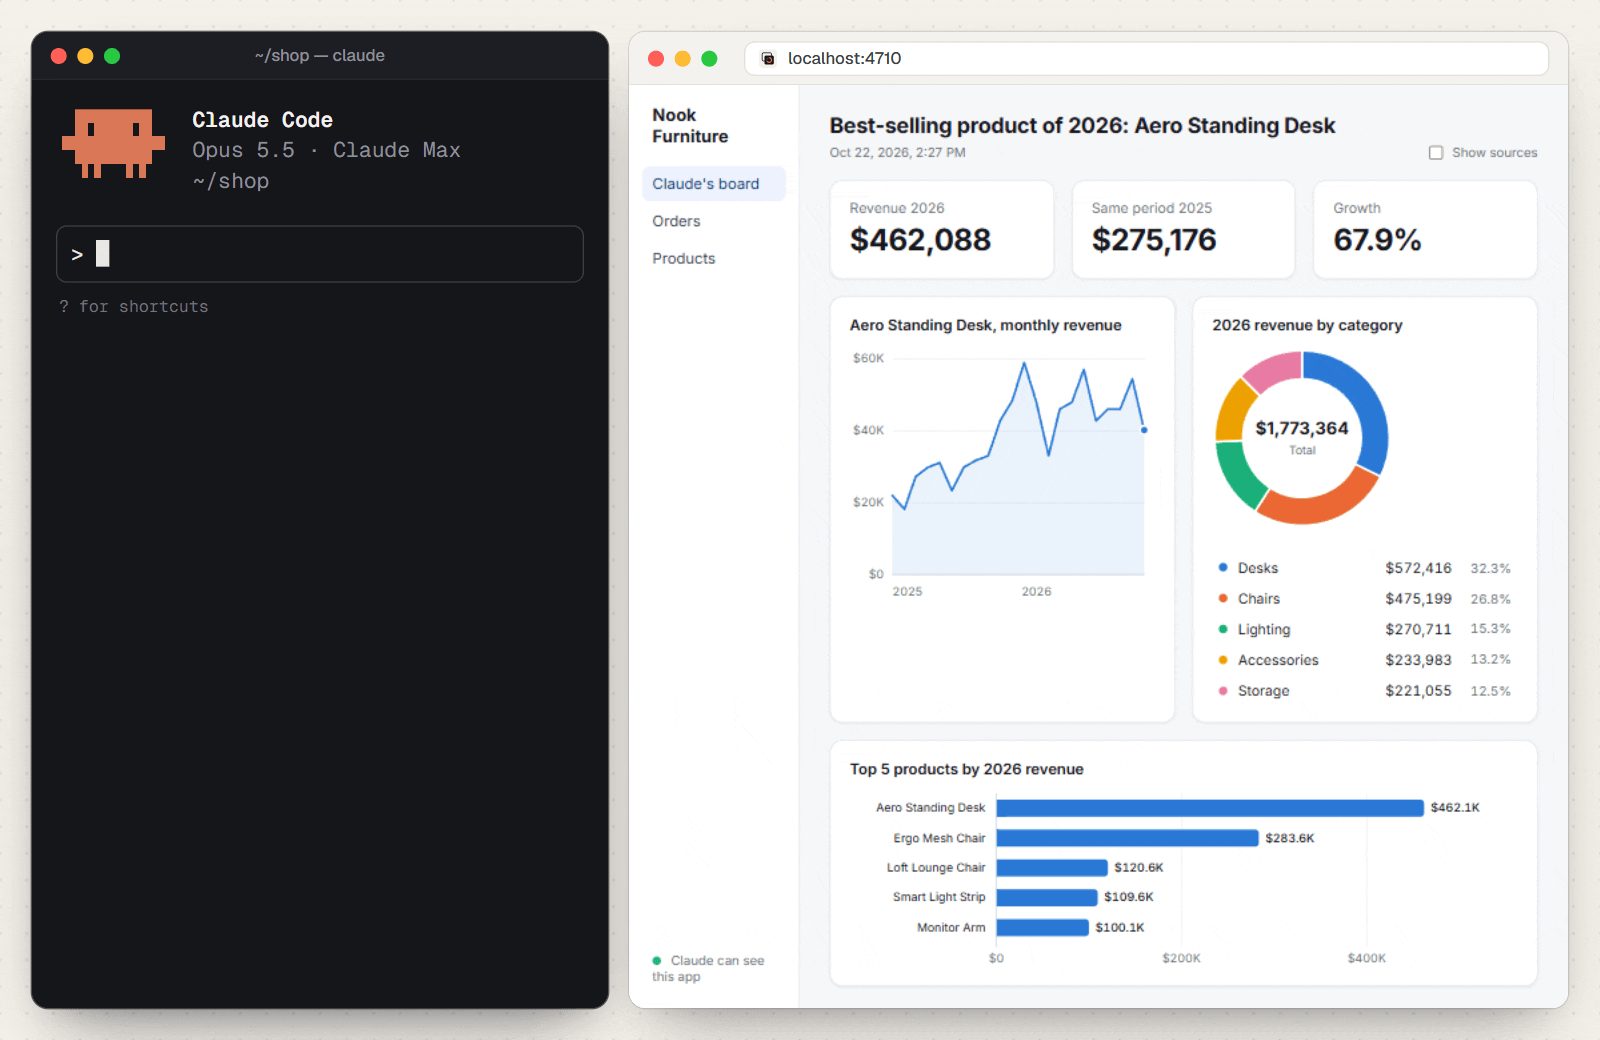The height and width of the screenshot is (1040, 1600).
Task: Click the green Lighting legend dot
Action: (x=1222, y=629)
